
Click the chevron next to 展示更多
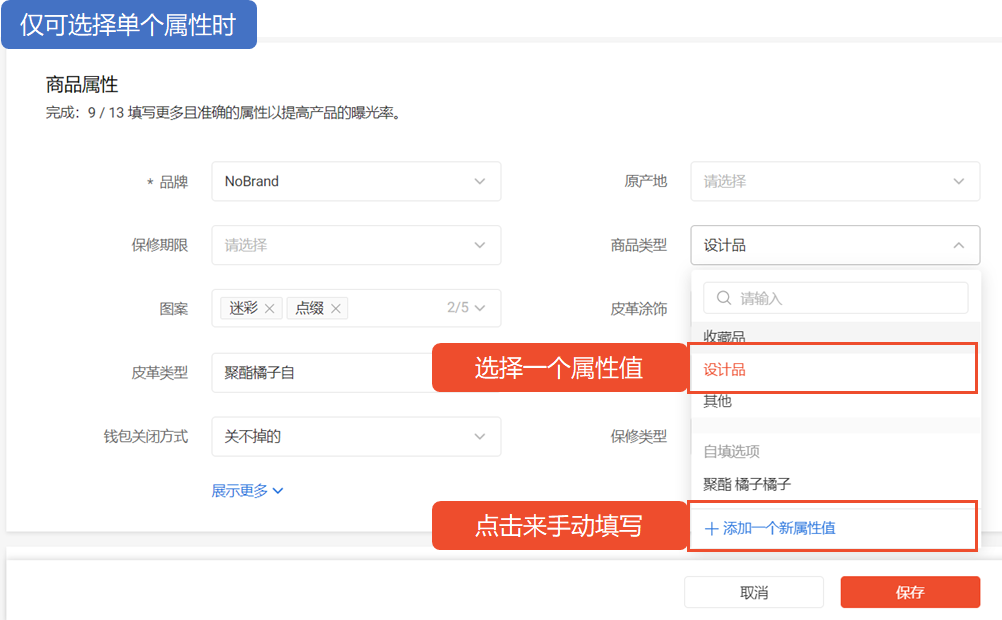278,491
